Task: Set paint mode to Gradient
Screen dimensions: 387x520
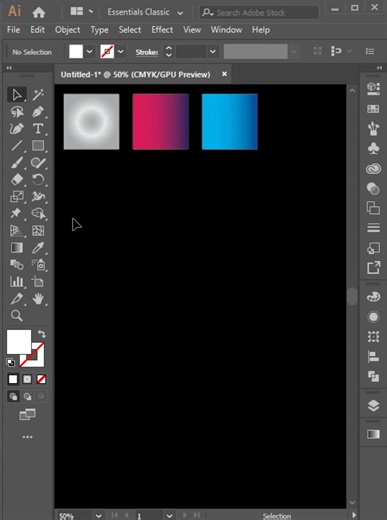Action: (27, 379)
